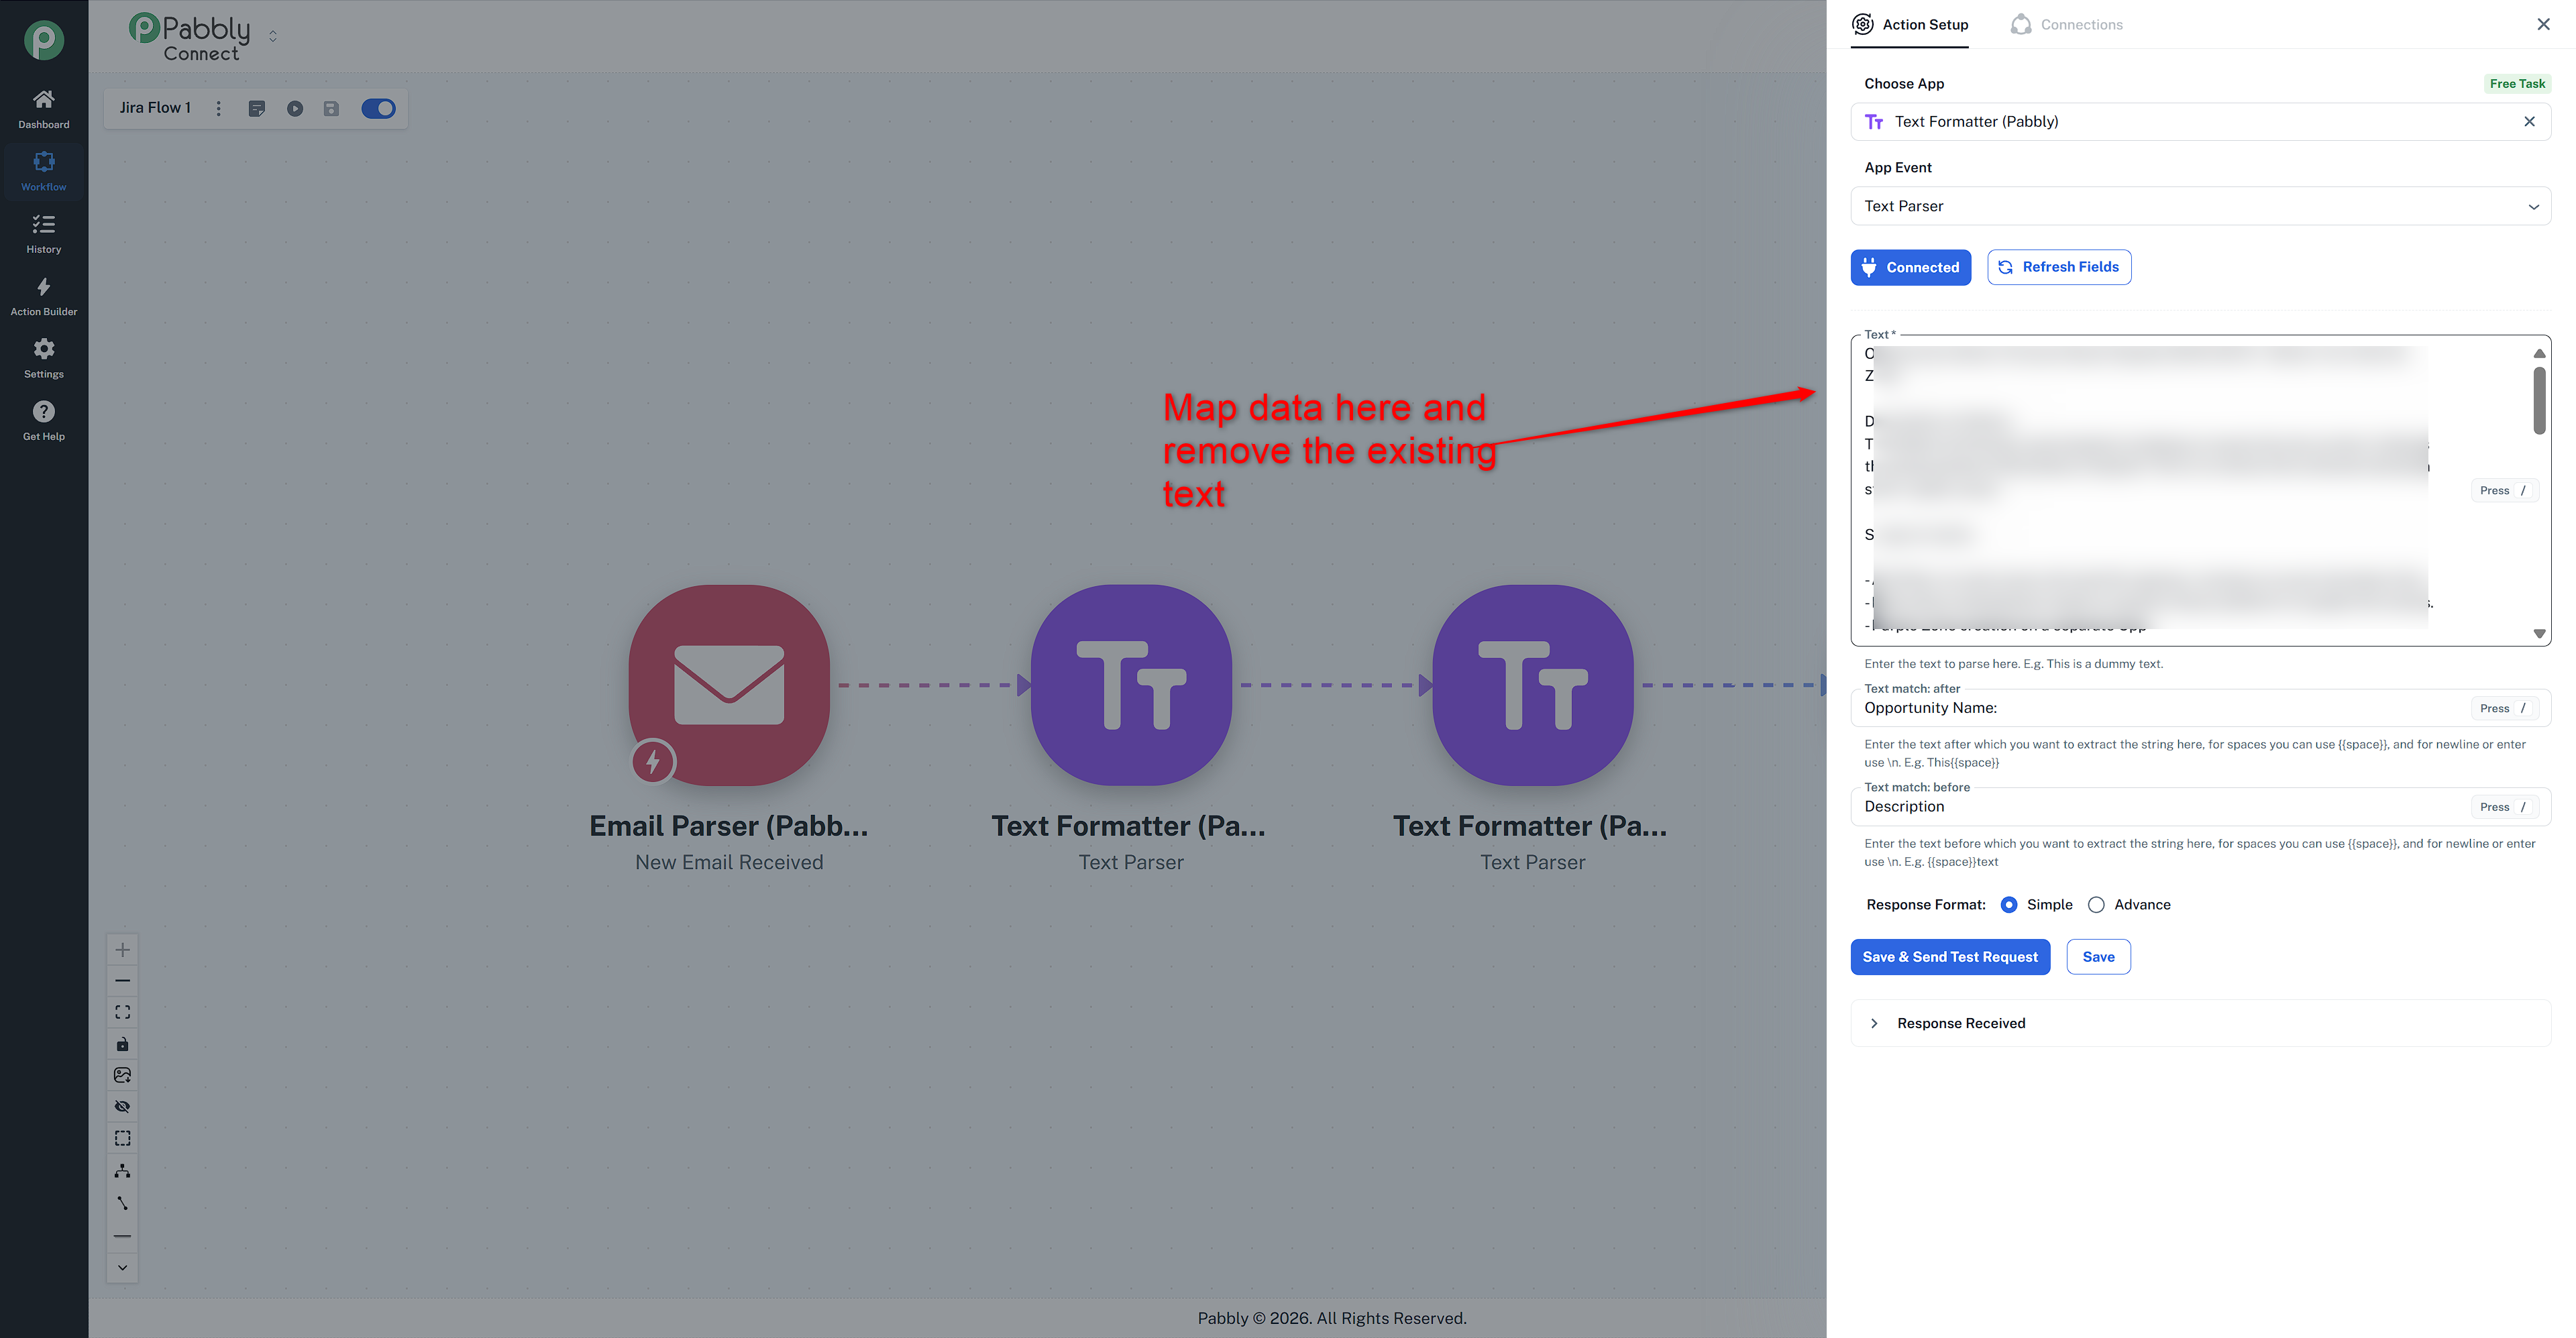Screen dimensions: 2576x1338
Task: Click Save & Send Test Request
Action: click(x=1950, y=957)
